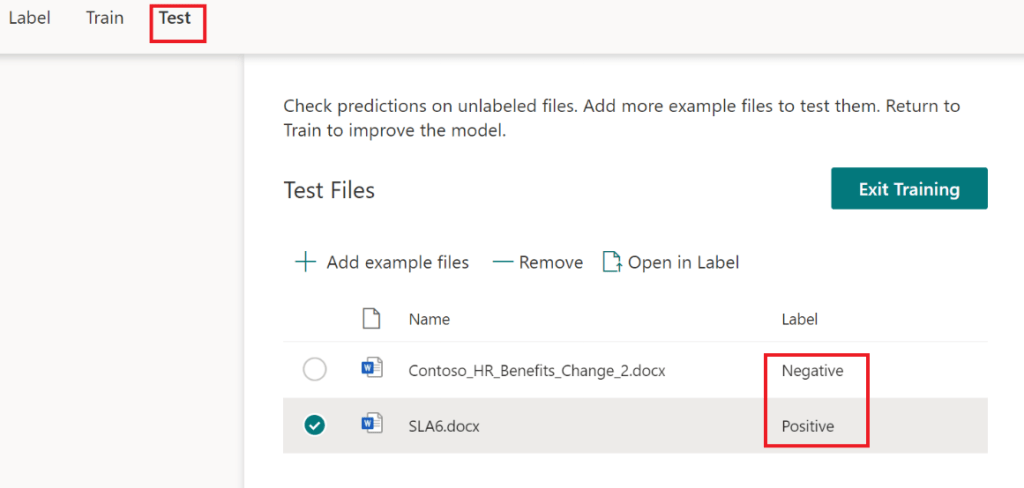Click the Word icon beside SLA6.docx

tap(372, 425)
